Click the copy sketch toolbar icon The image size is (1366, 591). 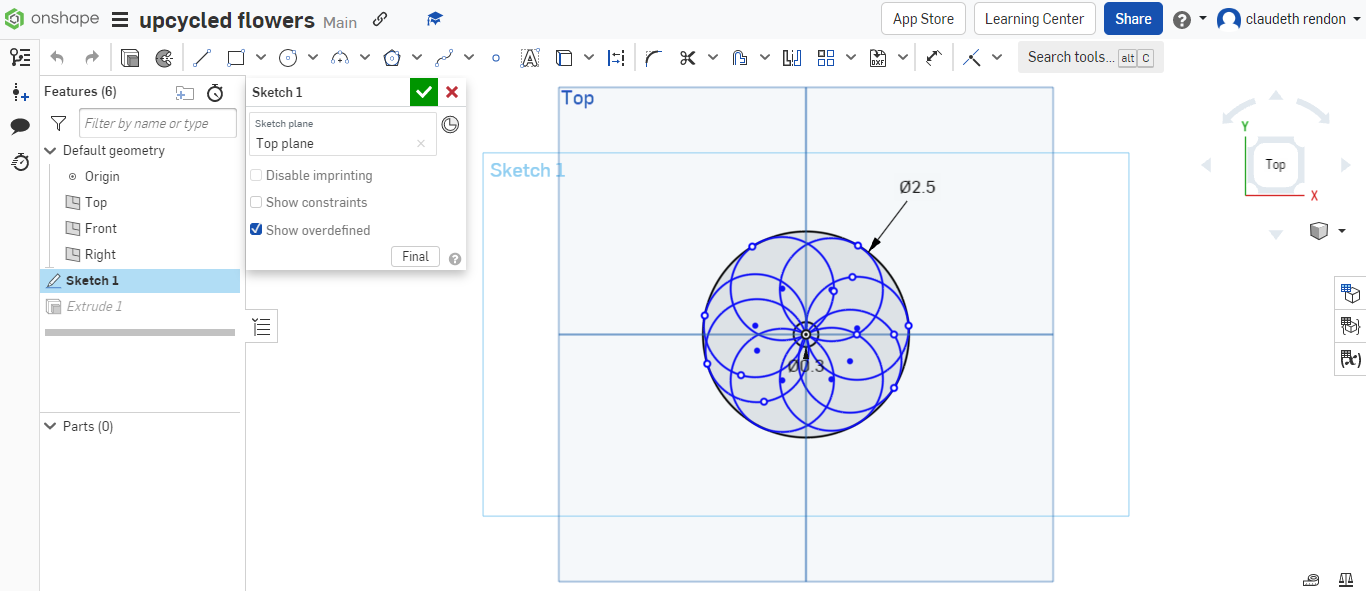click(130, 58)
